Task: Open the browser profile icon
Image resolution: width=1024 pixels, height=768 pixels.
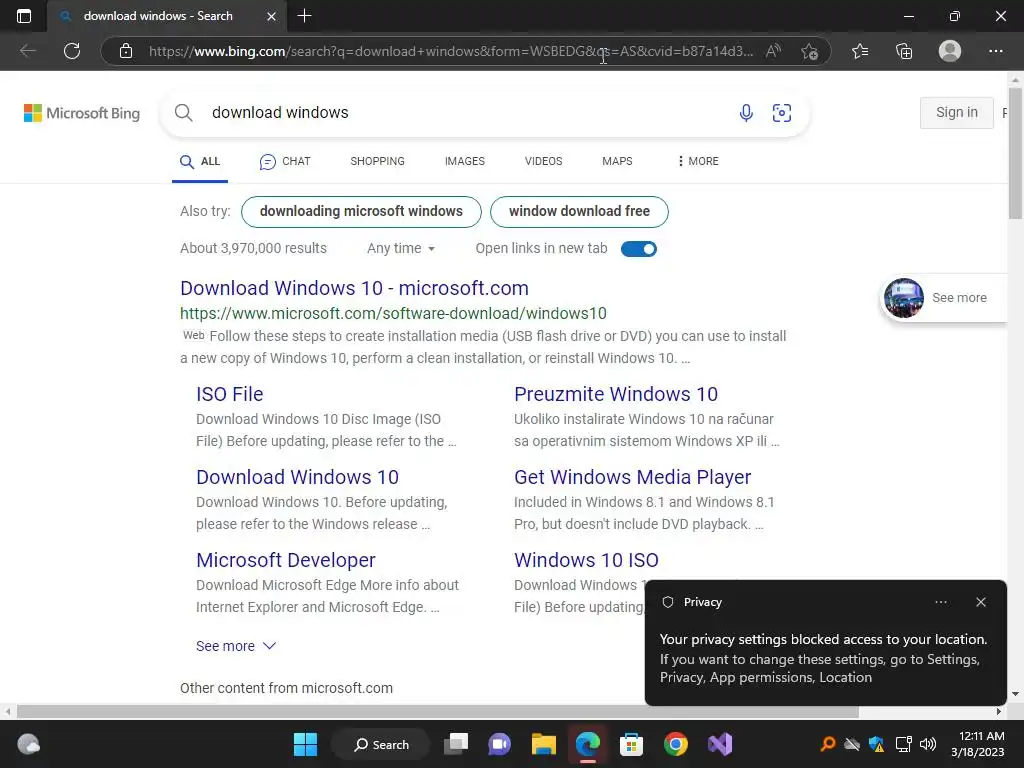Action: tap(950, 51)
